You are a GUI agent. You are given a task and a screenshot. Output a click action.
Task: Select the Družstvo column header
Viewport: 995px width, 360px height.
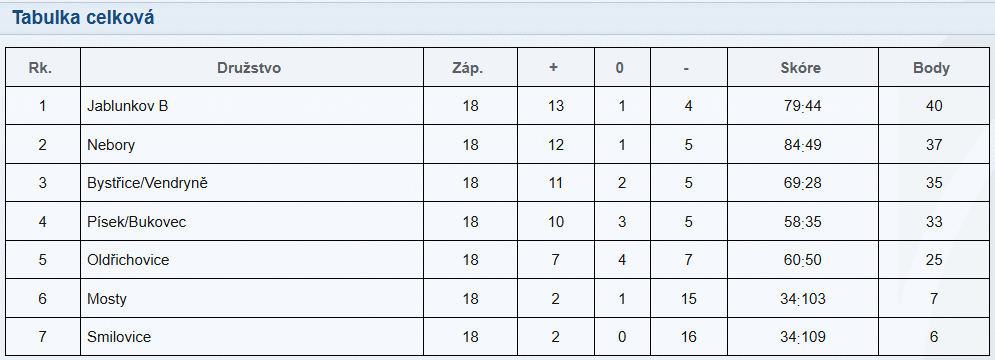pyautogui.click(x=249, y=68)
